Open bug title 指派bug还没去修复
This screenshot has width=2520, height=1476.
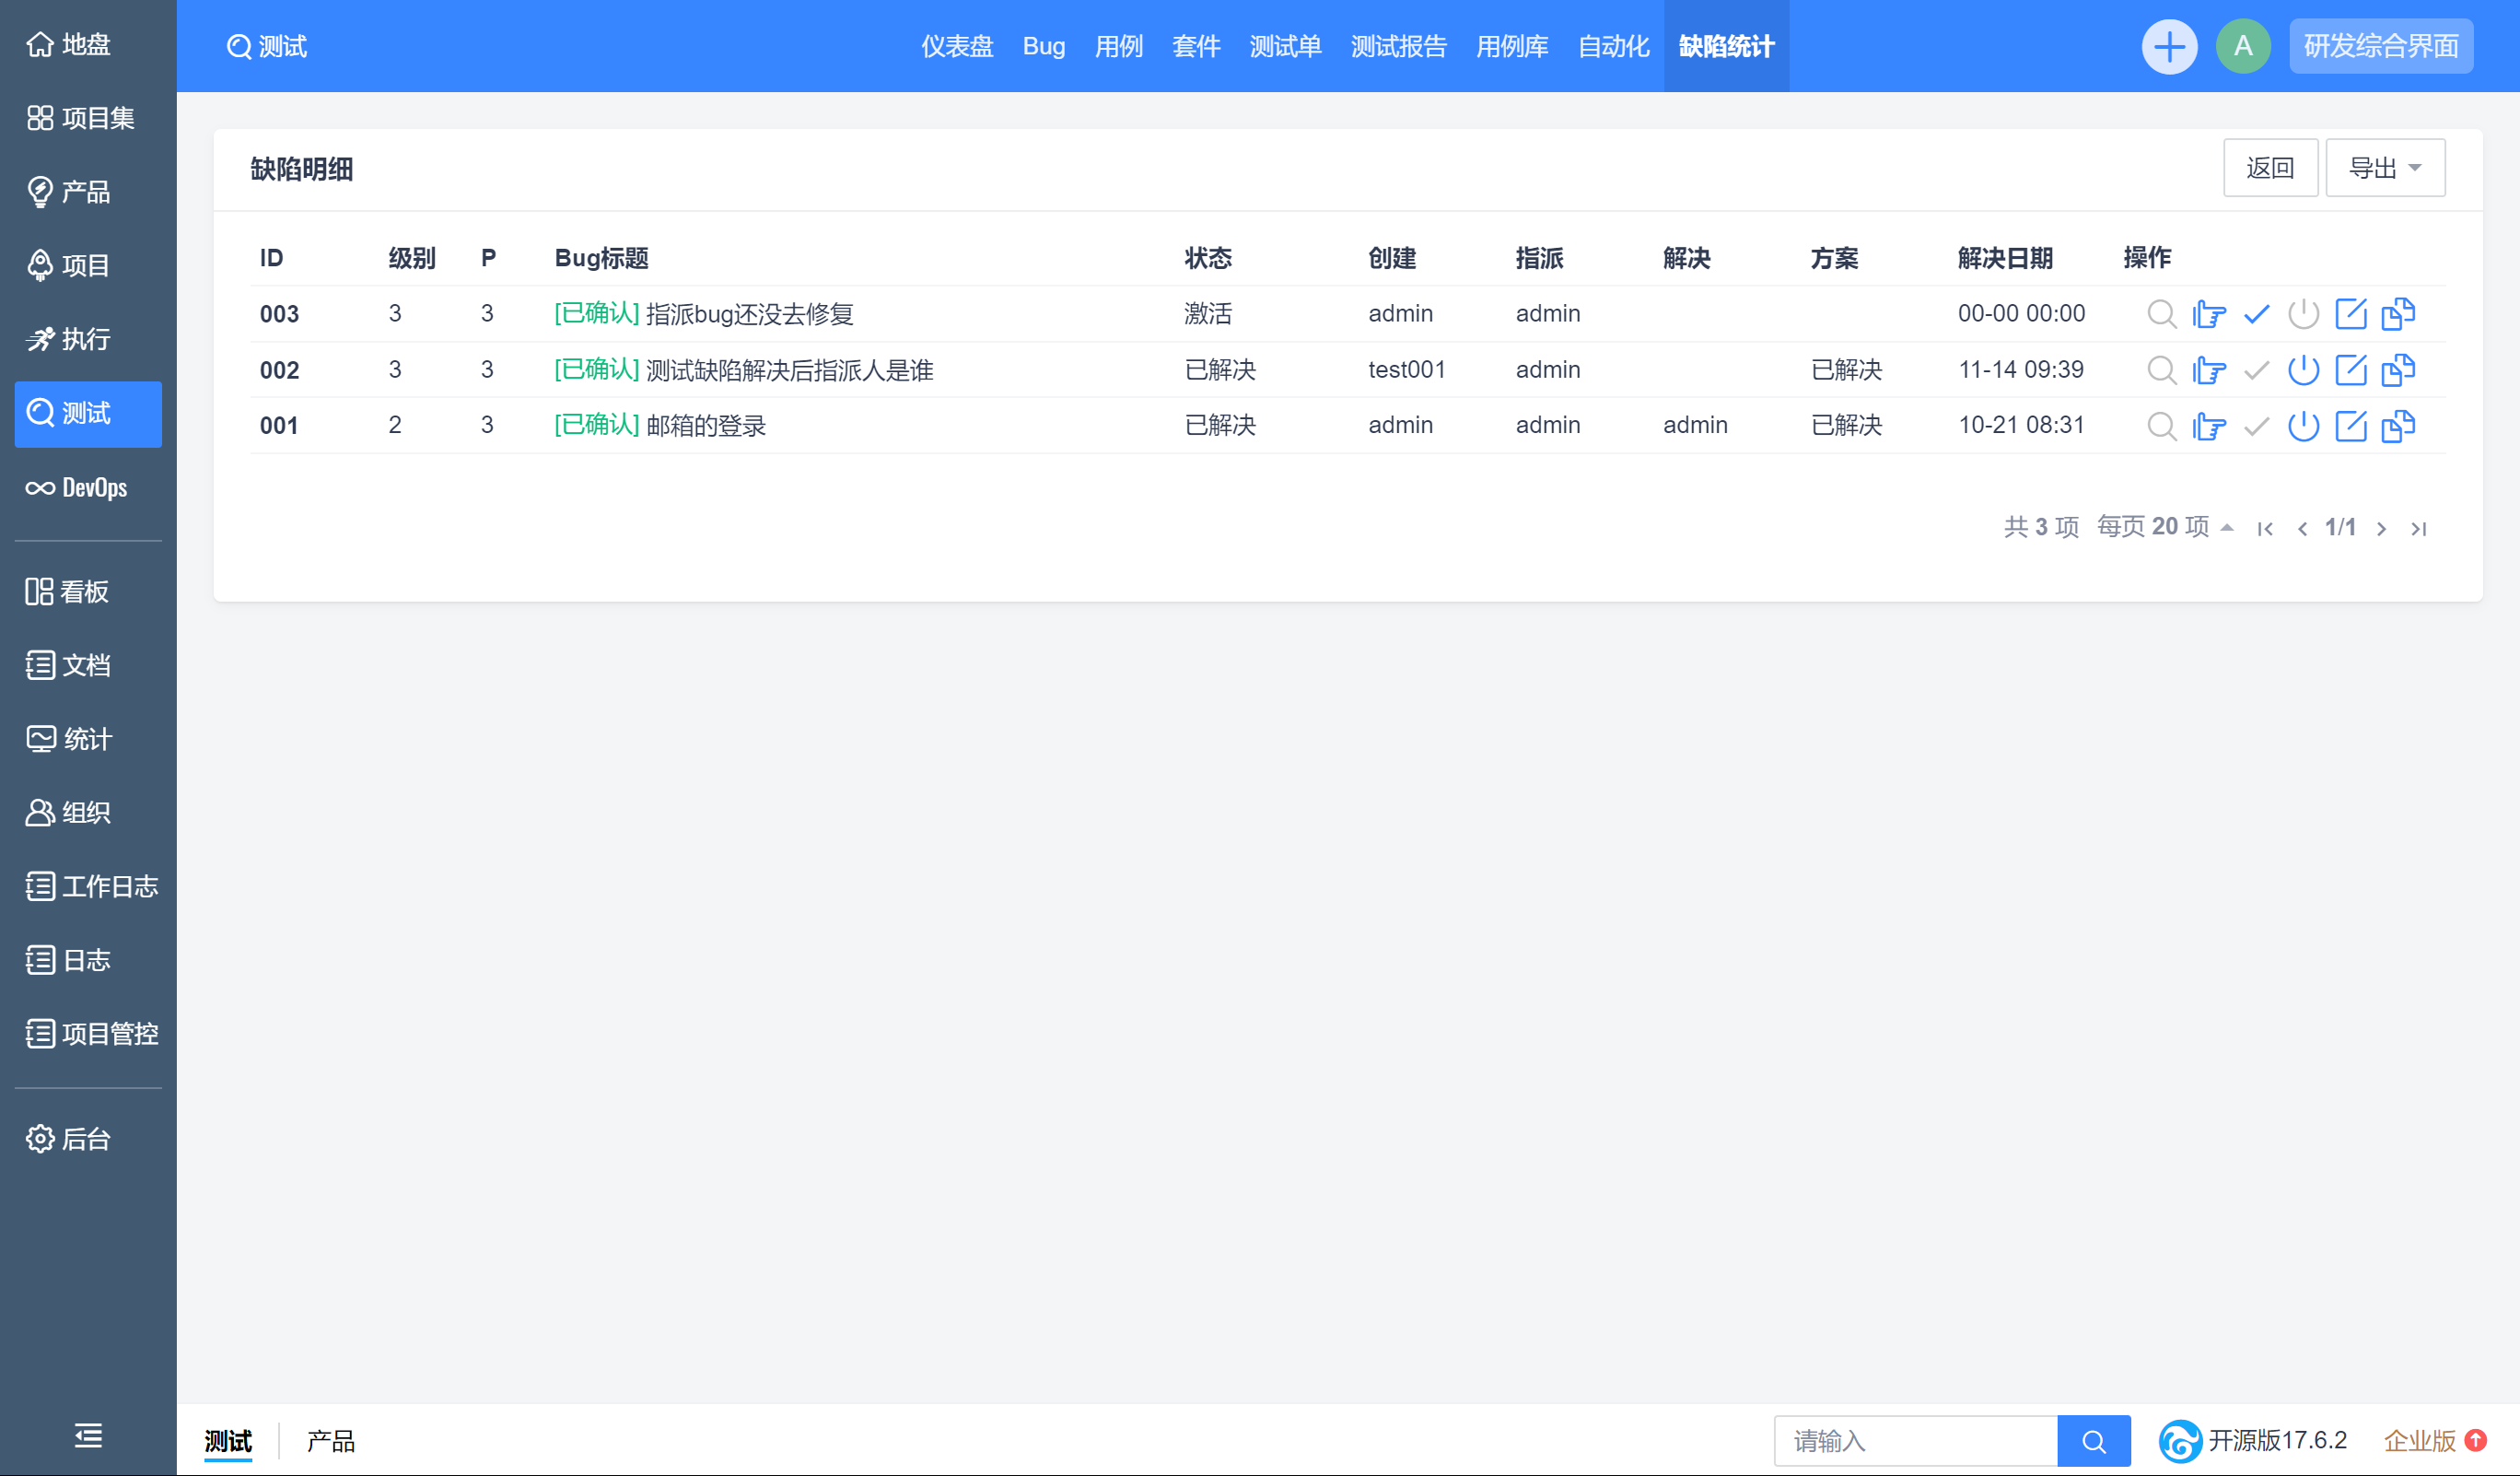[749, 314]
